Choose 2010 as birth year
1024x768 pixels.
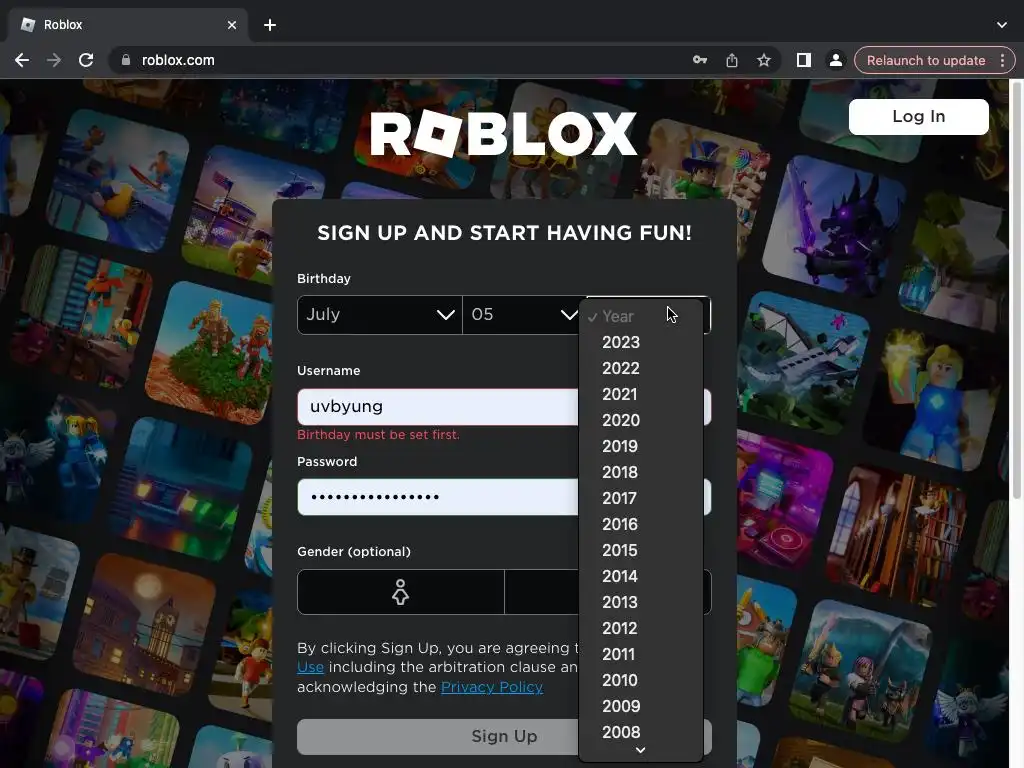click(641, 680)
